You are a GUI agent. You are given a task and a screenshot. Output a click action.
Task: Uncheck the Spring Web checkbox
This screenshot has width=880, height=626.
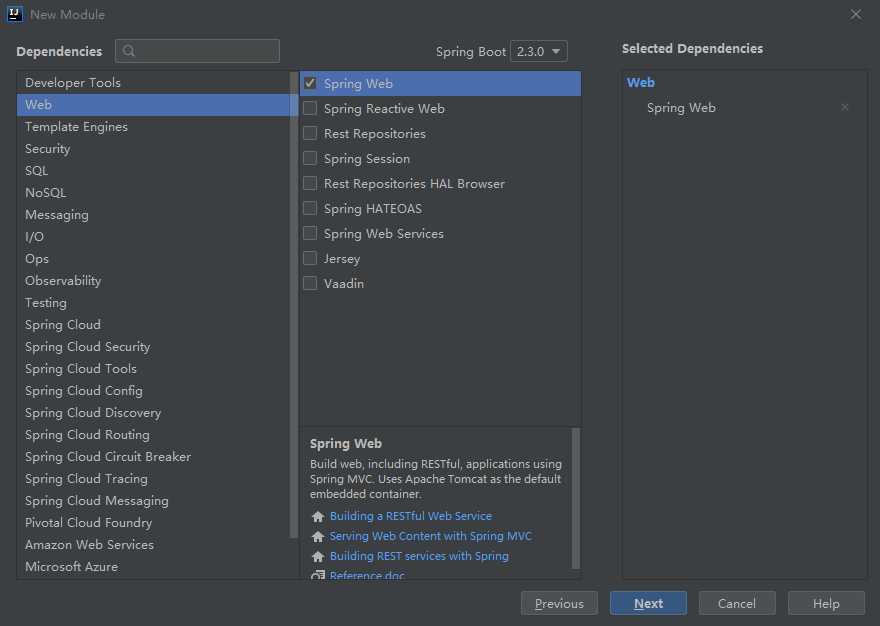[x=310, y=83]
